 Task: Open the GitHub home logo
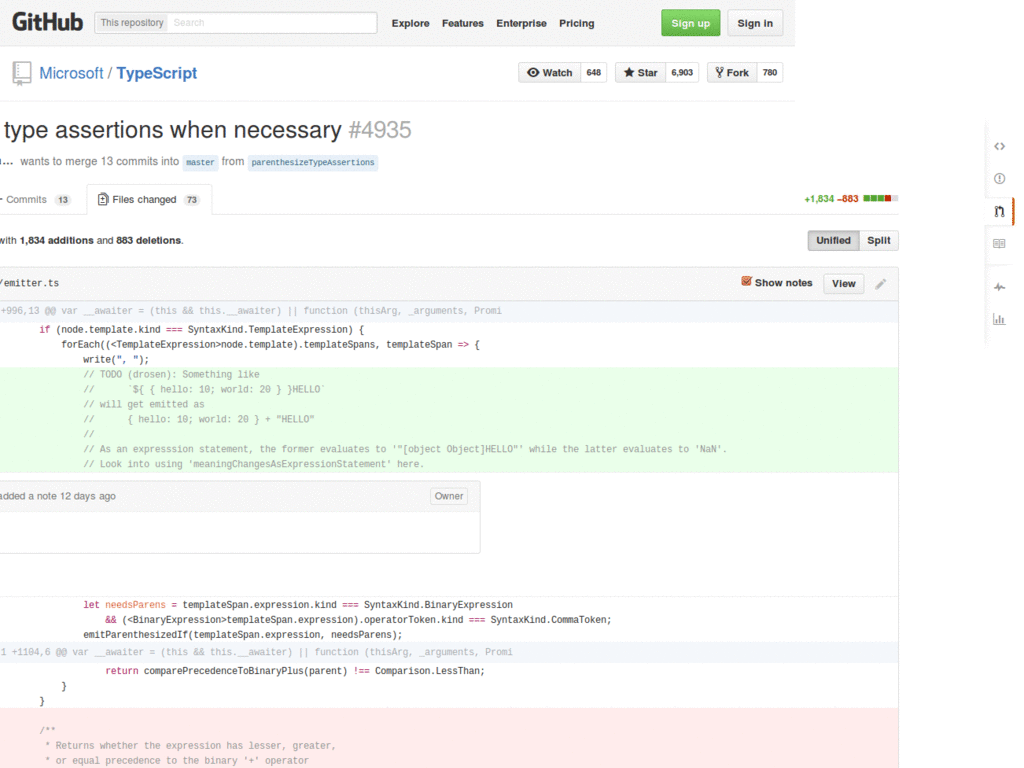coord(48,22)
